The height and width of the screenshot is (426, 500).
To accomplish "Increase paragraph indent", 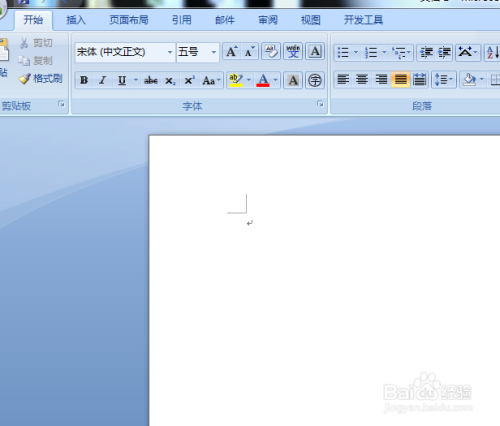I will coord(444,52).
